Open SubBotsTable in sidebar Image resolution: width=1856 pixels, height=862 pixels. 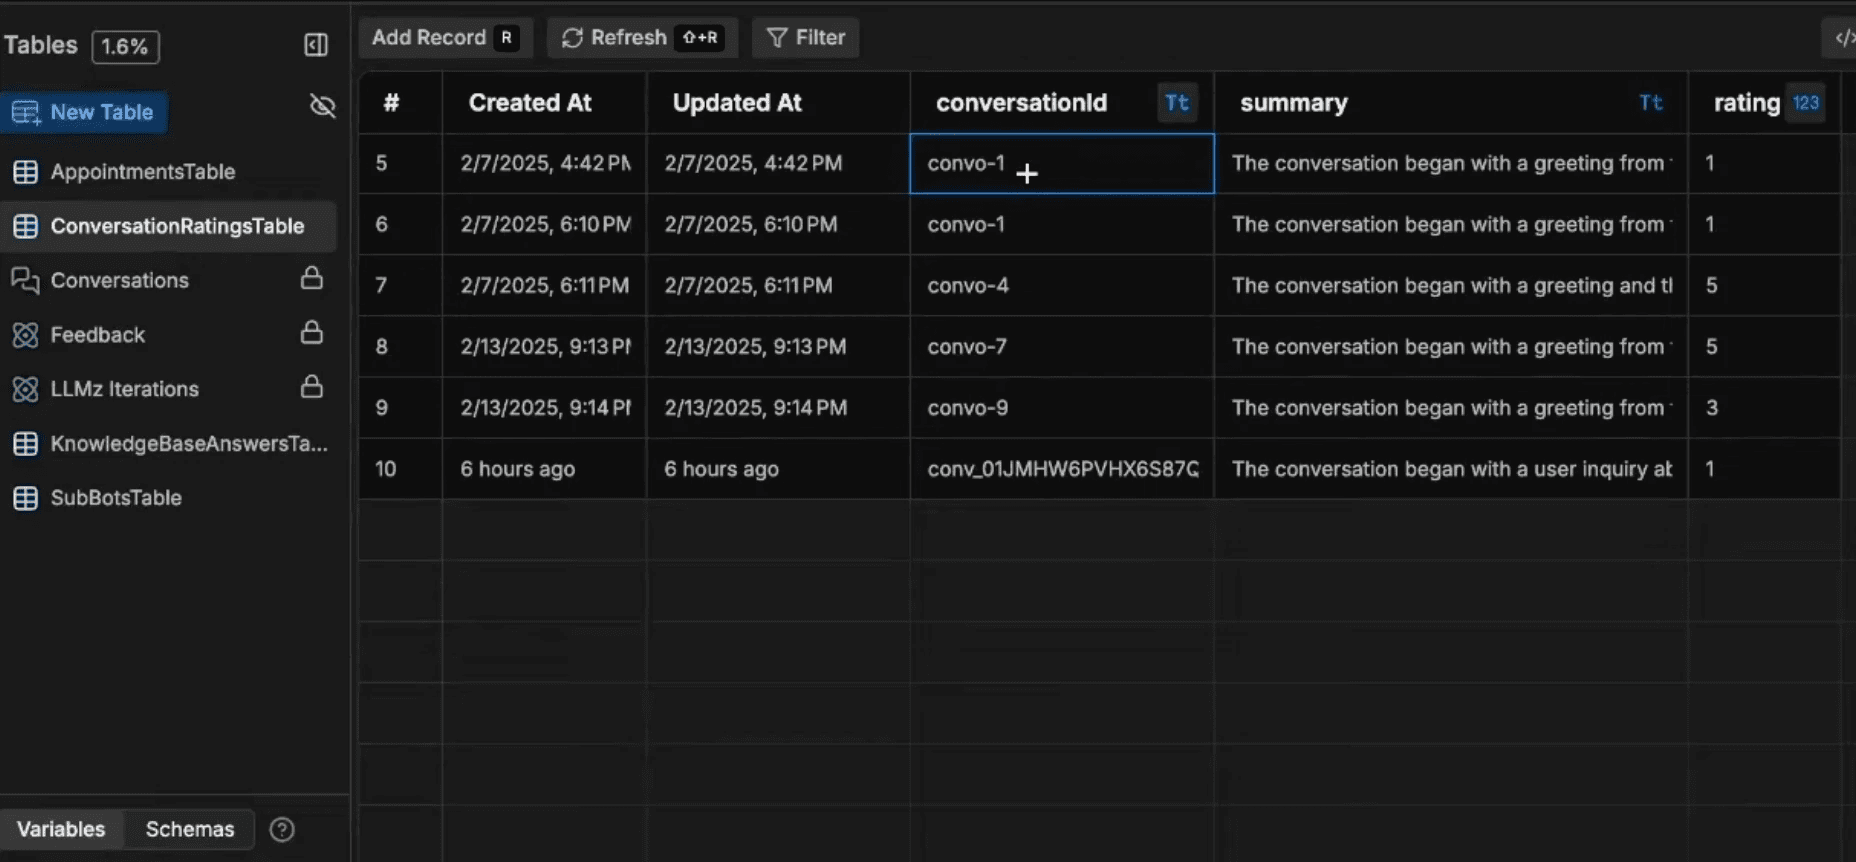coord(116,498)
